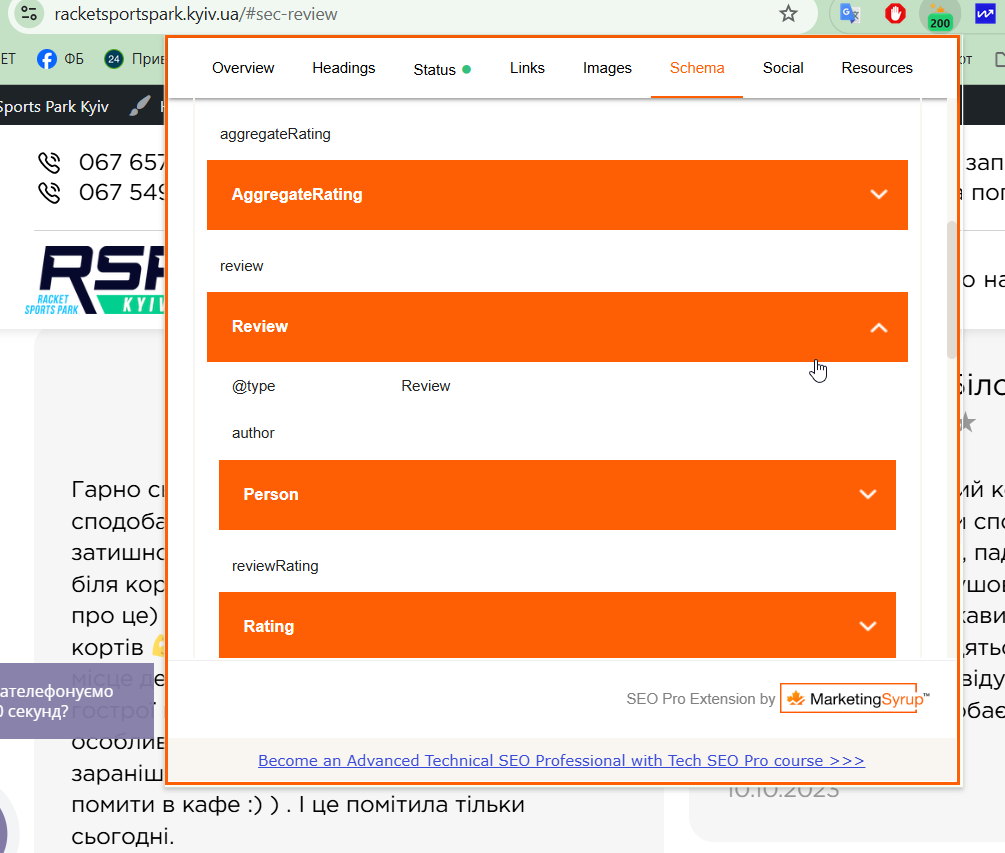Click the green status dot indicator
This screenshot has height=853, width=1005.
point(467,69)
